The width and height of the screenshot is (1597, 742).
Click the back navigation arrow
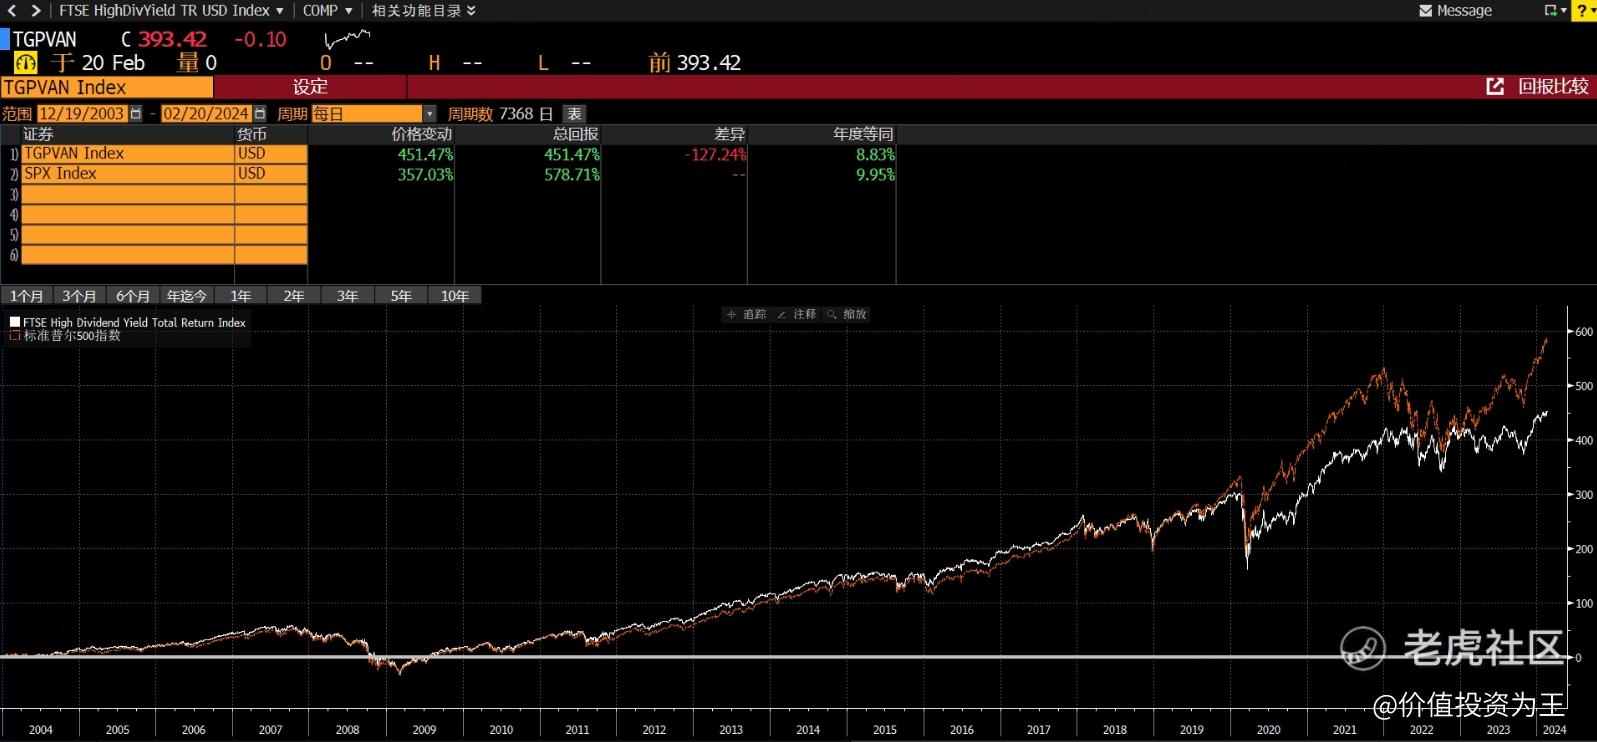pos(12,10)
